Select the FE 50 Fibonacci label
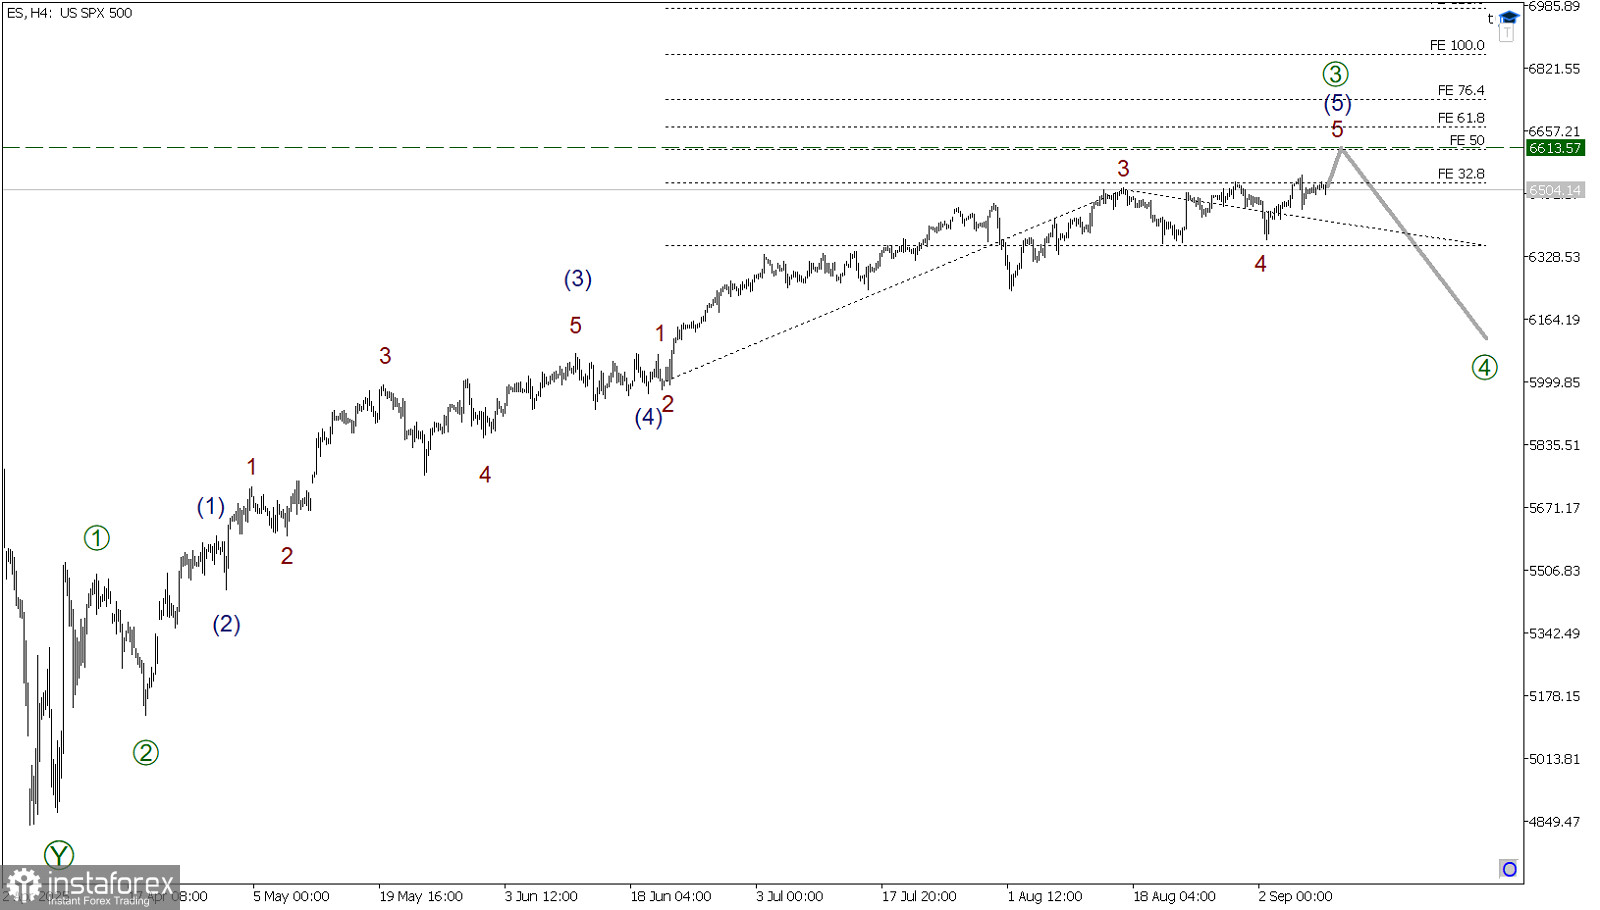The height and width of the screenshot is (910, 1600). tap(1467, 140)
